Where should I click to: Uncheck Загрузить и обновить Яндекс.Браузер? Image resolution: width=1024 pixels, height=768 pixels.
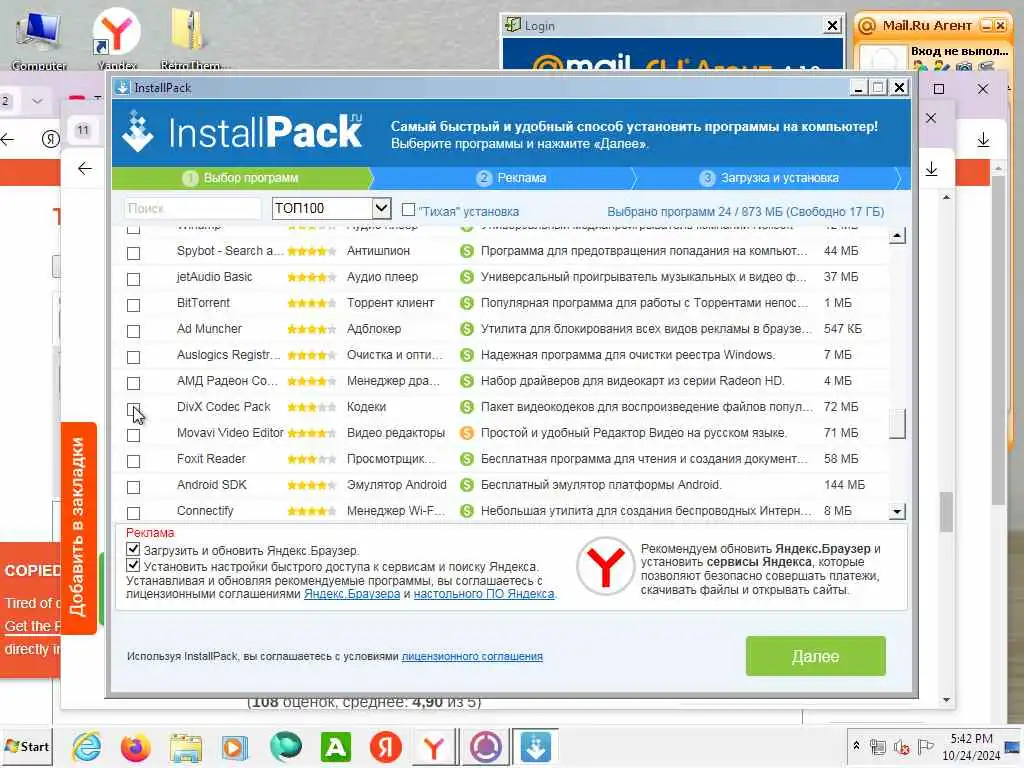pos(133,549)
